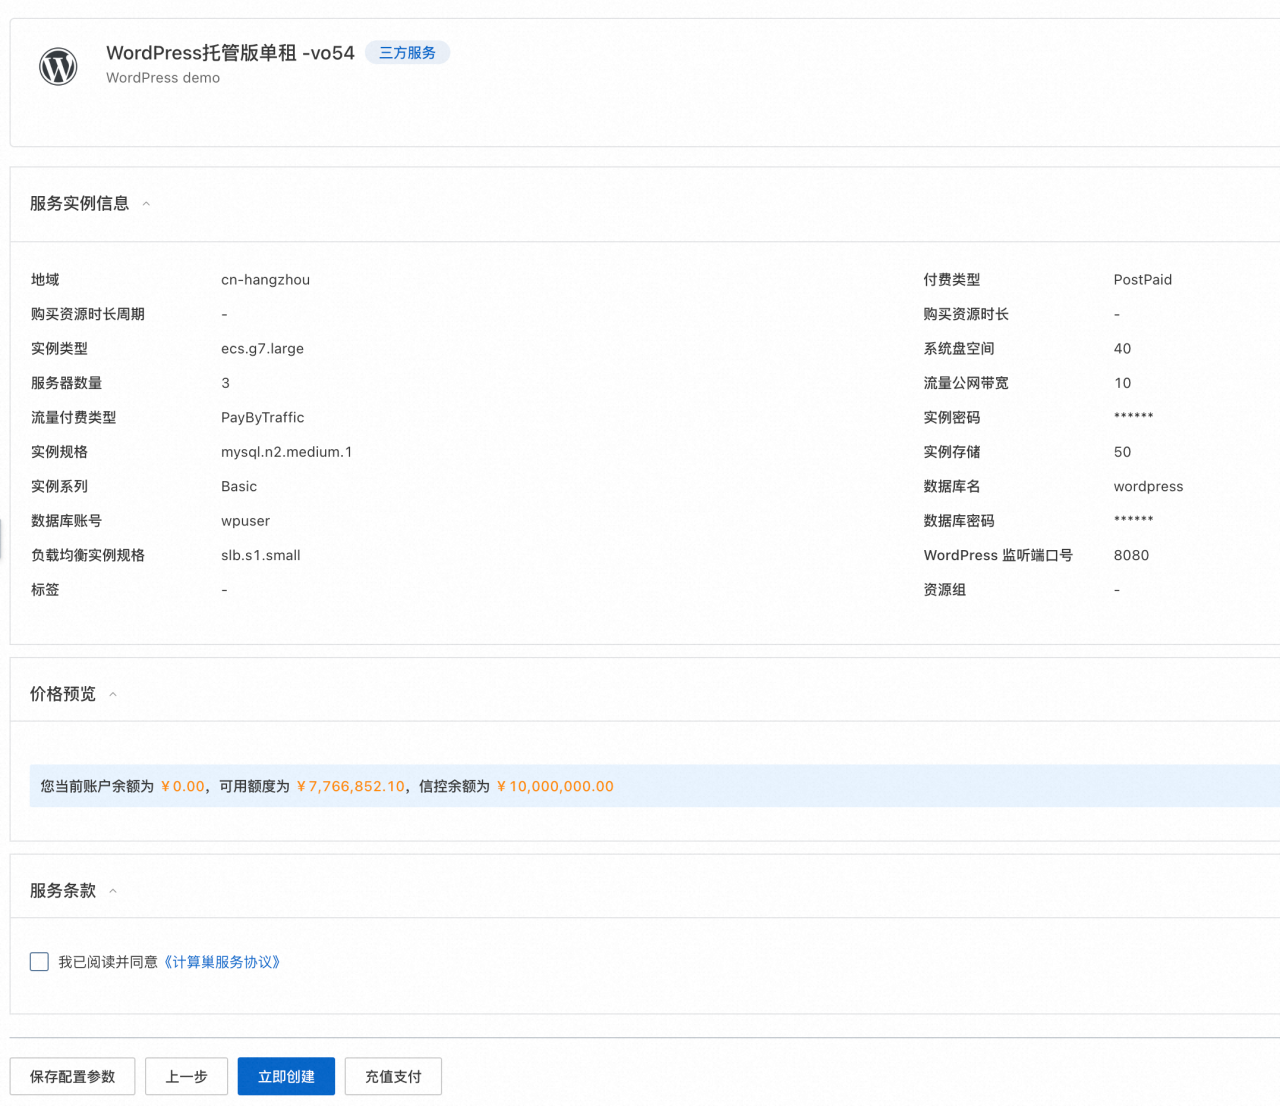Collapse the 服务条款 section chevron
The width and height of the screenshot is (1280, 1106).
pos(113,891)
